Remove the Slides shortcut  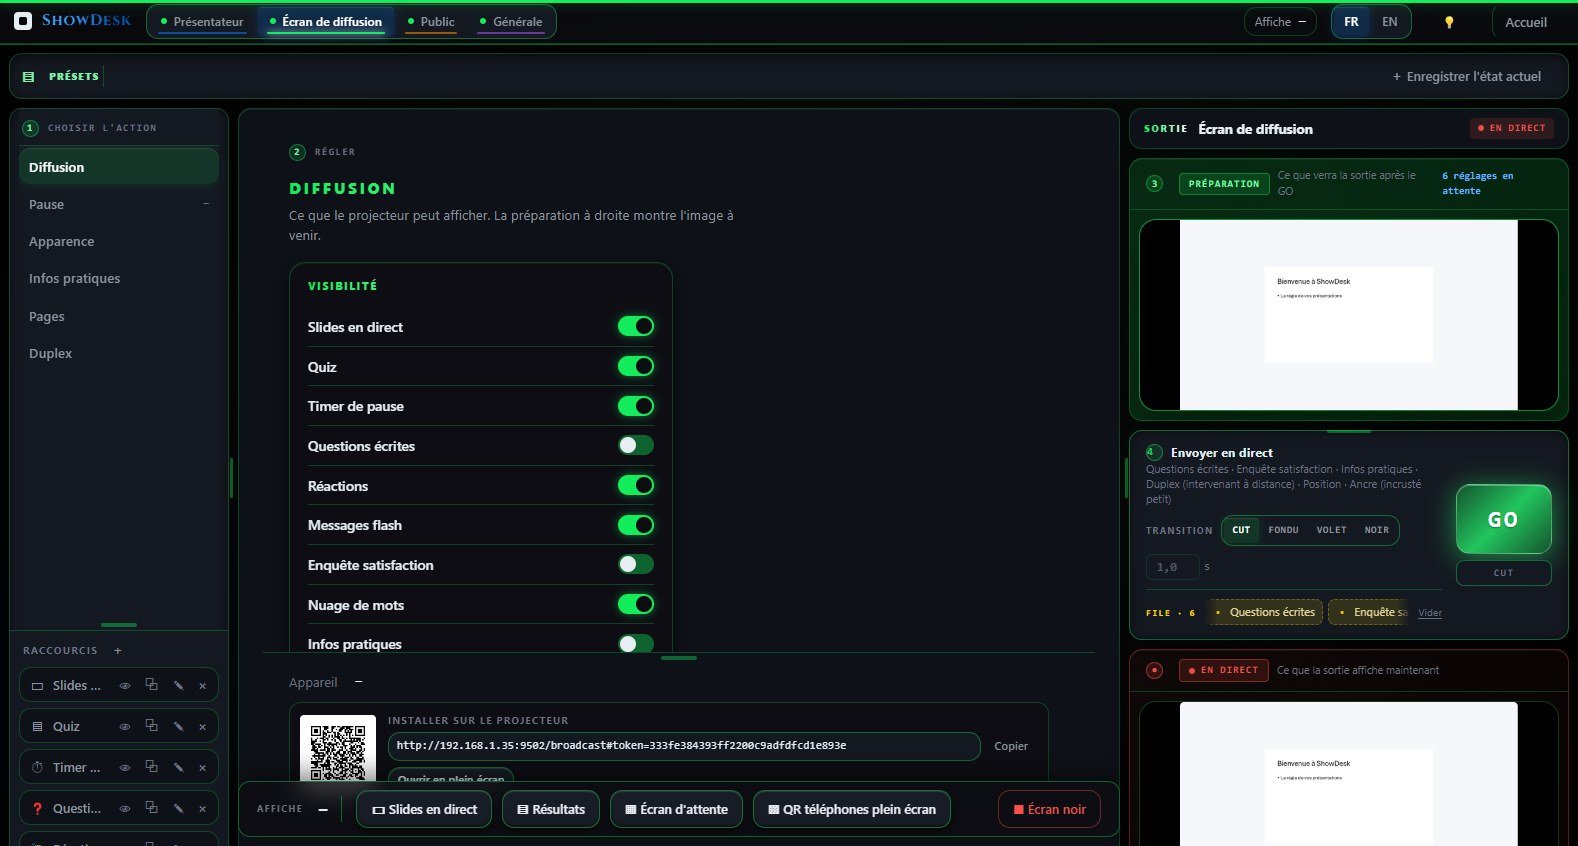[x=203, y=685]
